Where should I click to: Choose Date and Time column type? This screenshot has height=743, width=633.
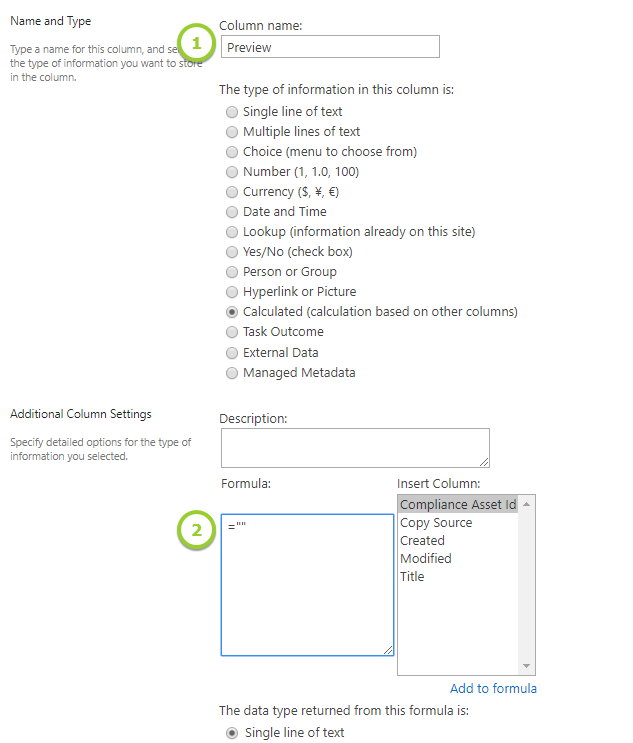point(232,212)
